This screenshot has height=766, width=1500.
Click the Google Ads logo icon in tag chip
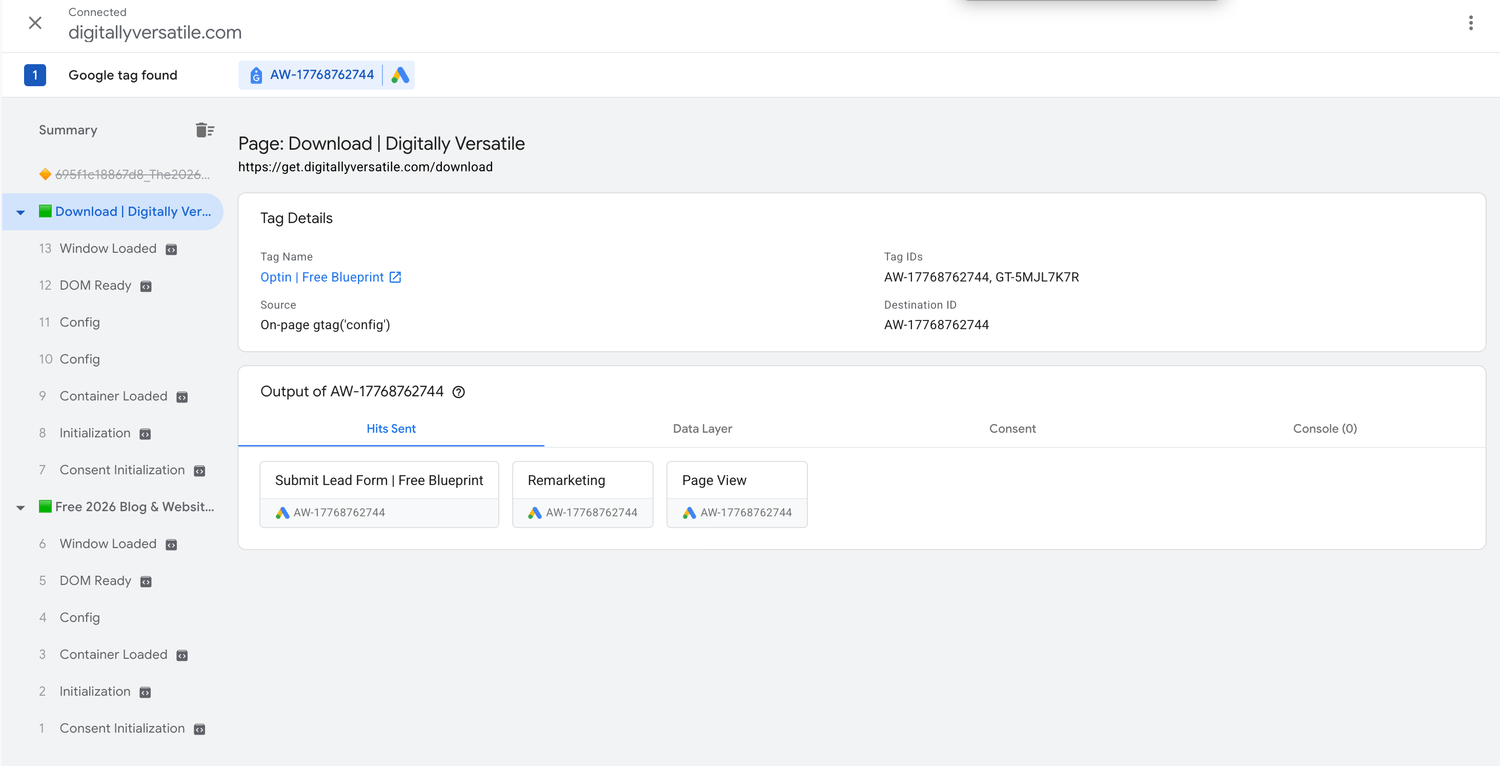pos(400,75)
